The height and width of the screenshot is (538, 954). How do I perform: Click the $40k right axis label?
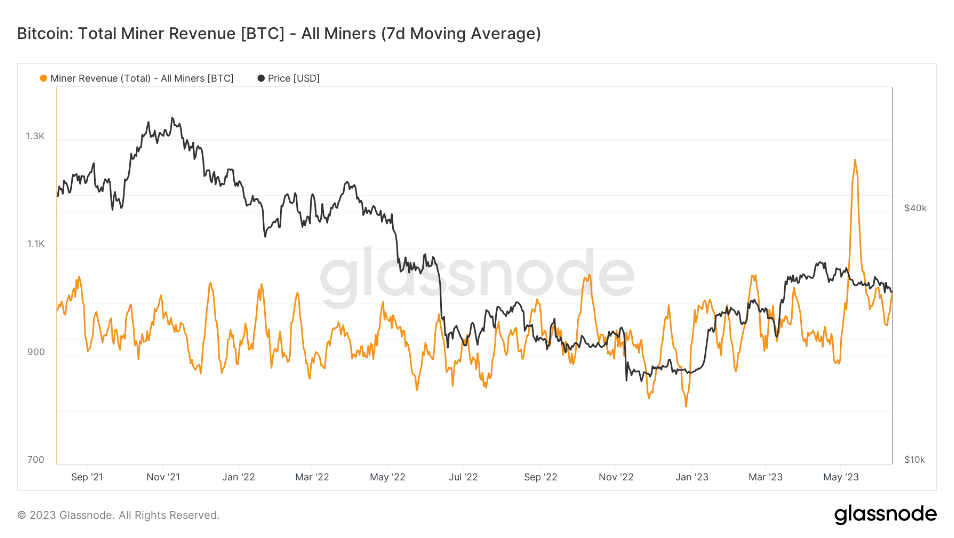pos(915,208)
